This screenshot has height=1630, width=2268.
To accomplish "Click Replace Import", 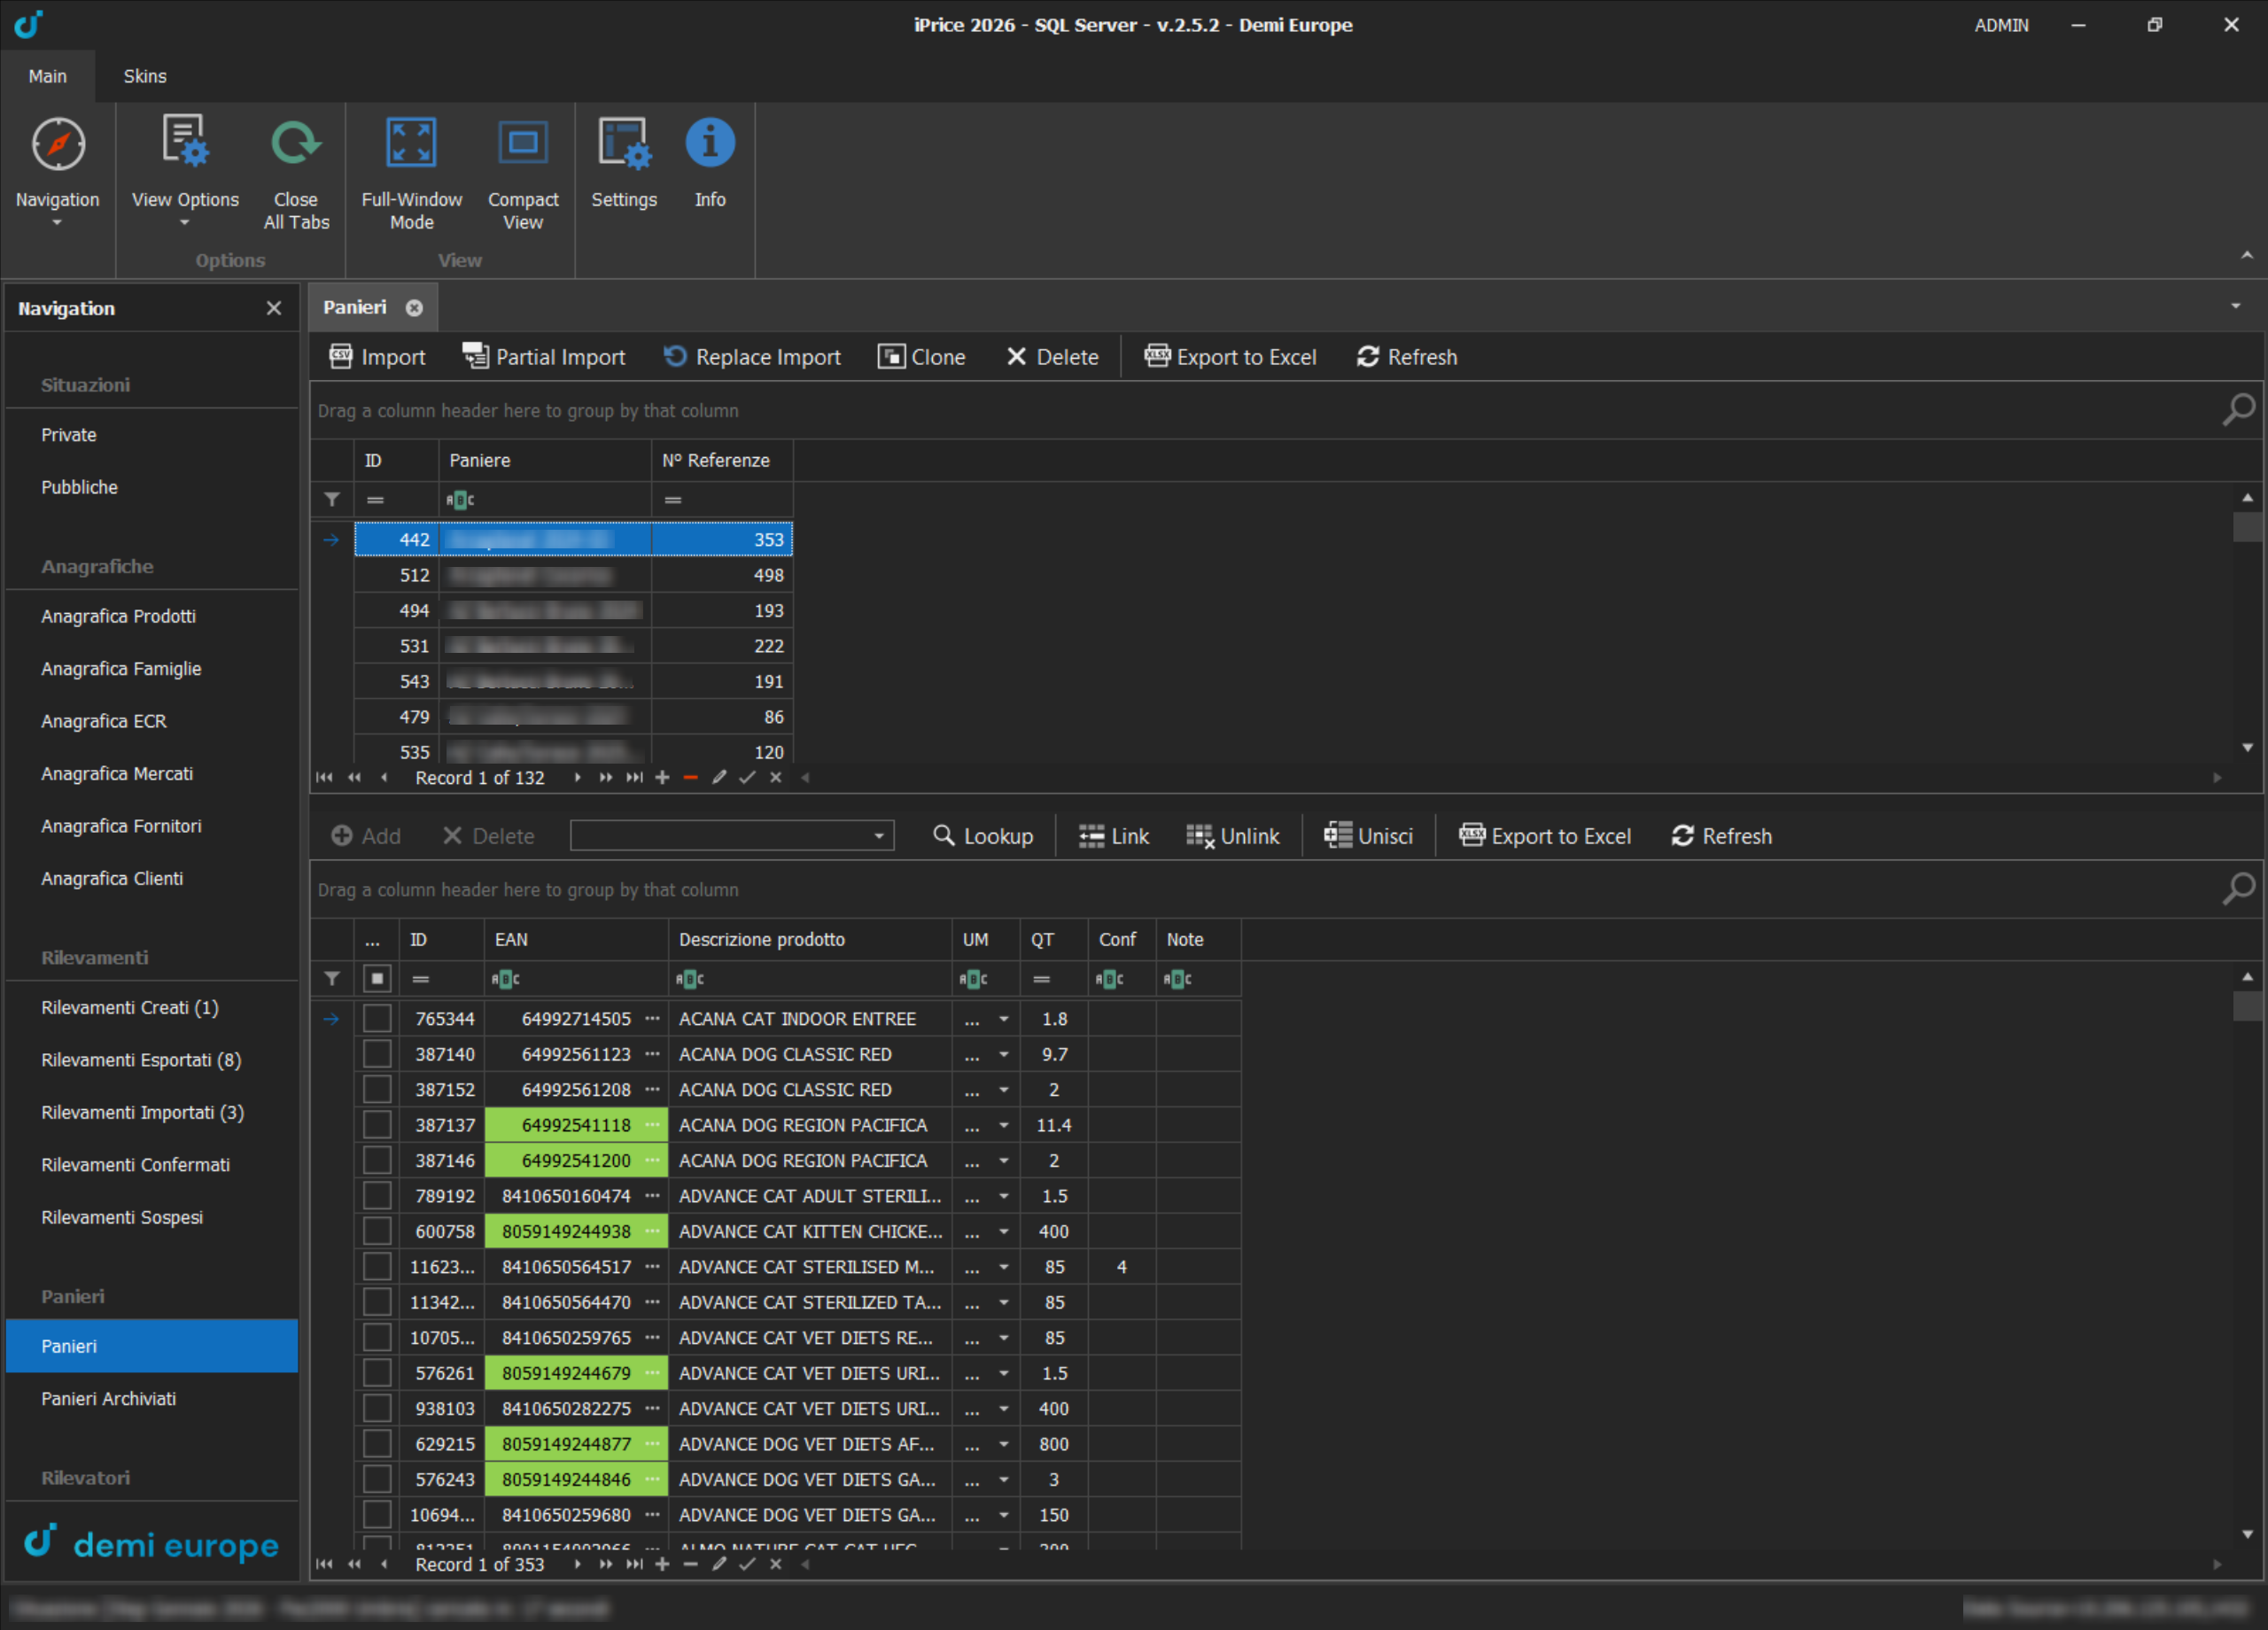I will (752, 357).
